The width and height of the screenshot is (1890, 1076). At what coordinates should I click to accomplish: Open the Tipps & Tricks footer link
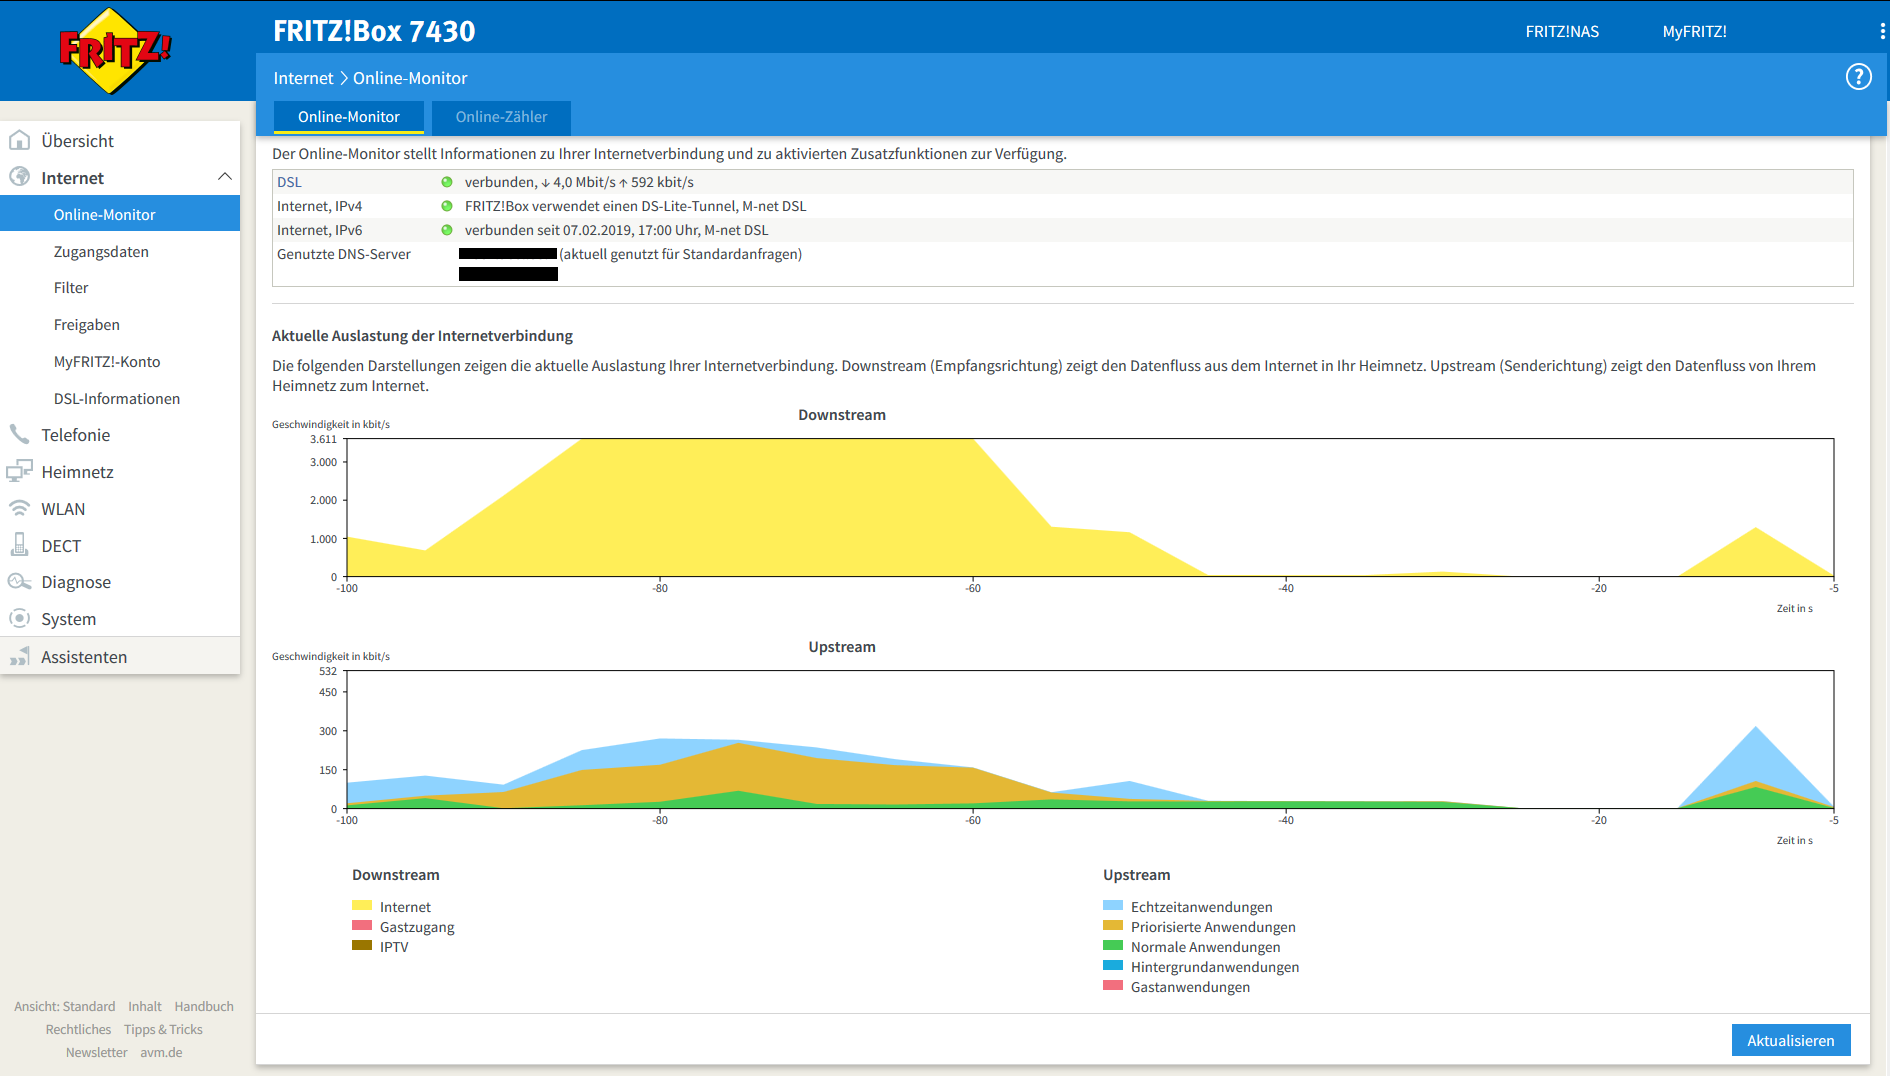pyautogui.click(x=163, y=1029)
